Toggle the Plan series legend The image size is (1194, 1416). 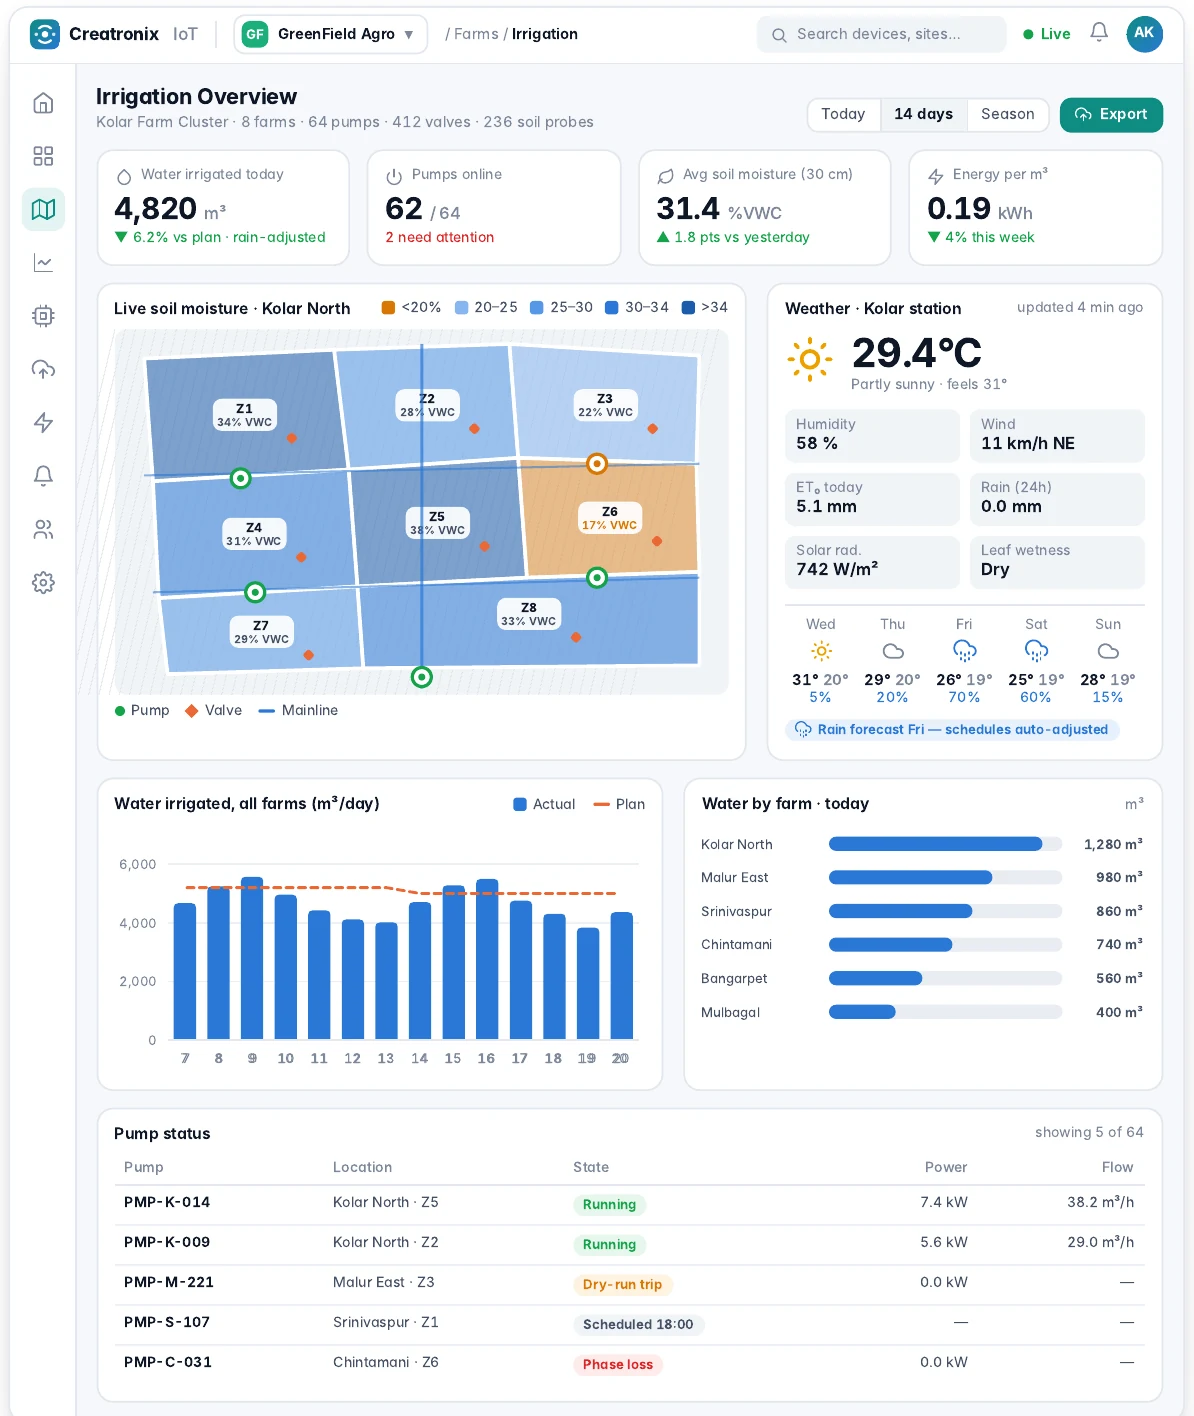(619, 804)
